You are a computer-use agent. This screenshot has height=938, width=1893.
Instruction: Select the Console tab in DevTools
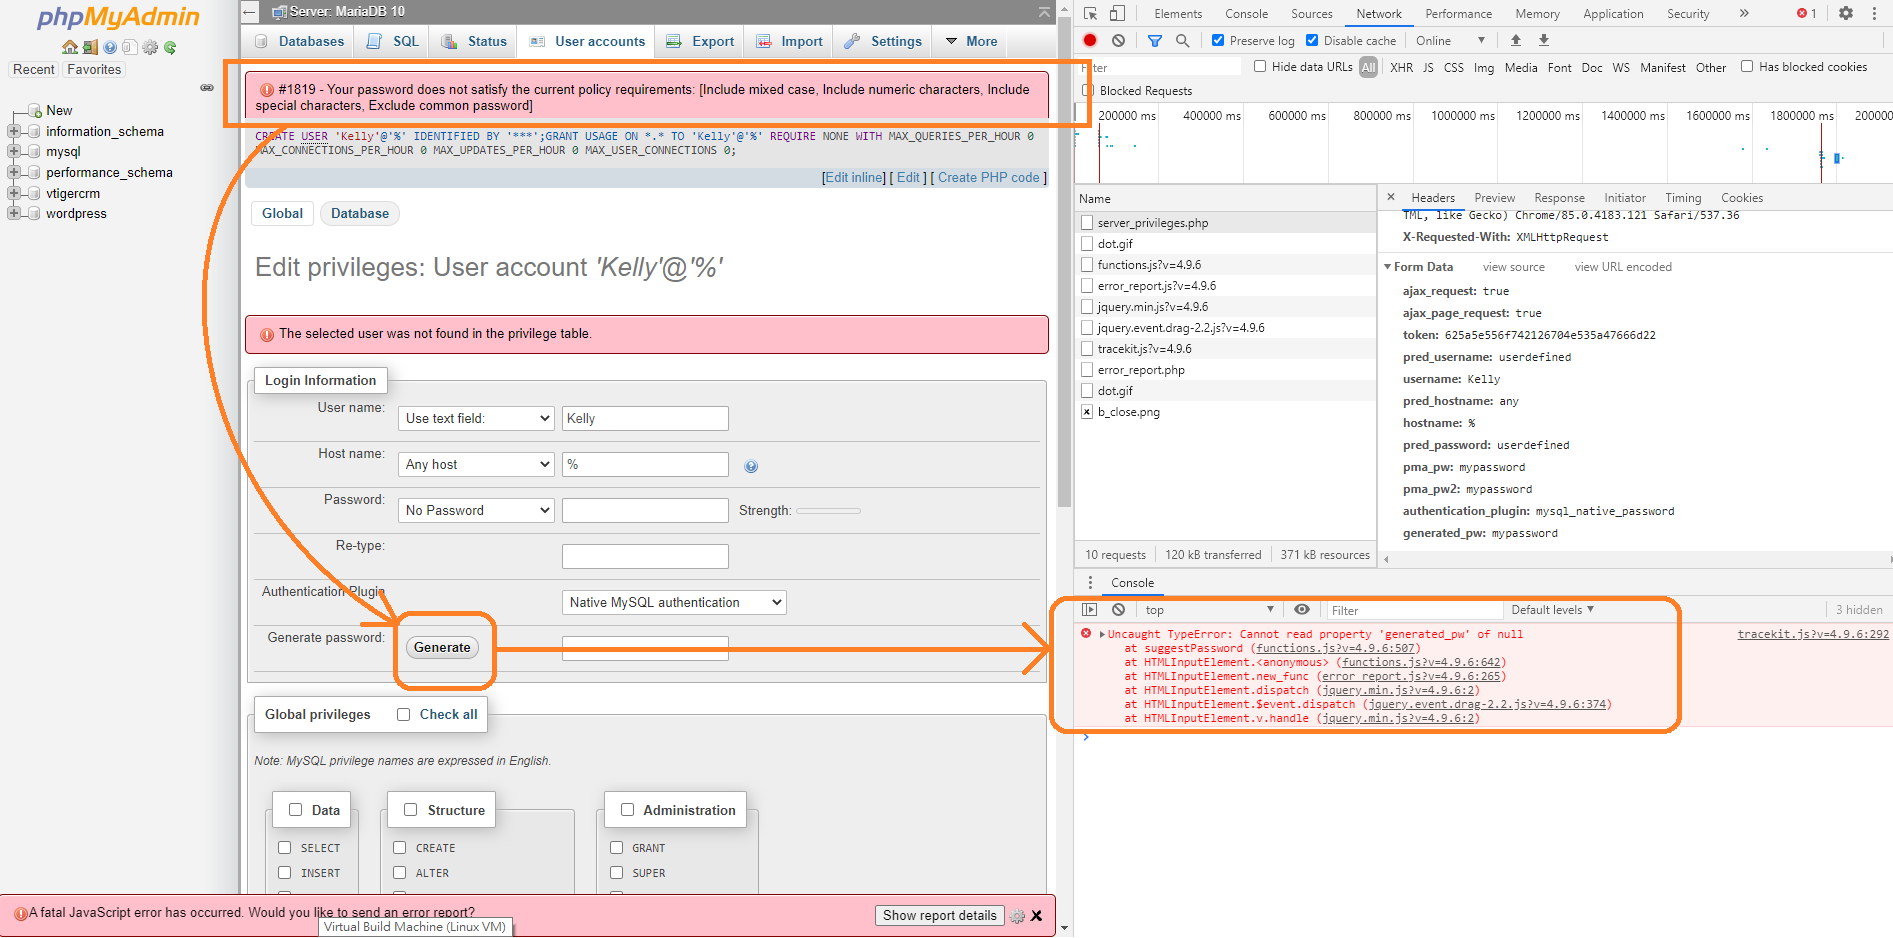(x=1131, y=582)
